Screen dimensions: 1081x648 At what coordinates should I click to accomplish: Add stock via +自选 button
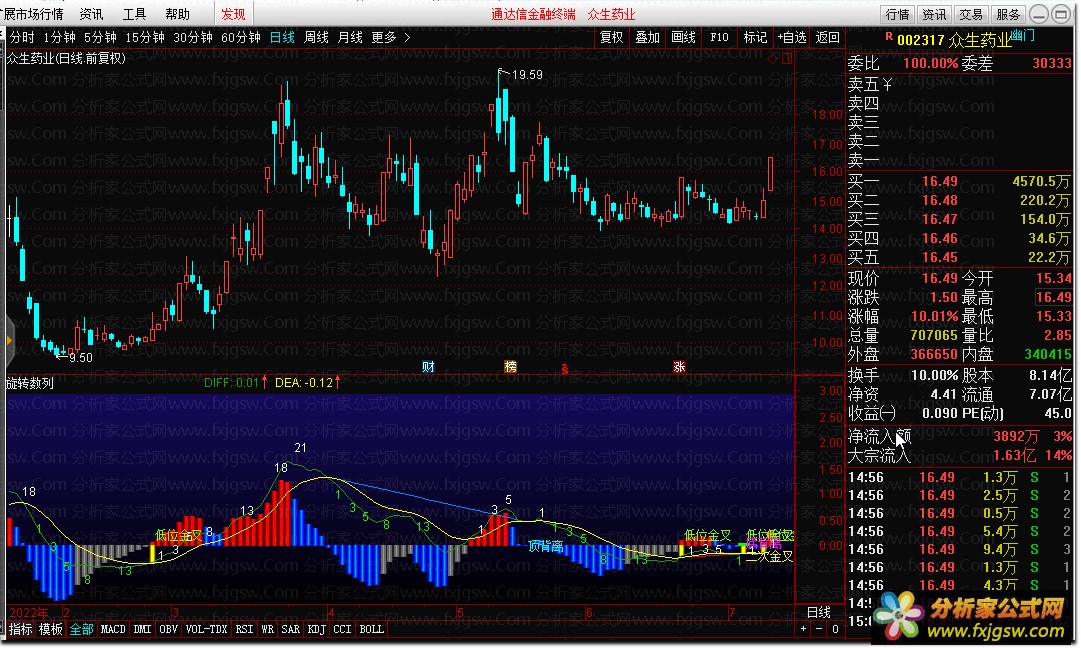[x=791, y=37]
